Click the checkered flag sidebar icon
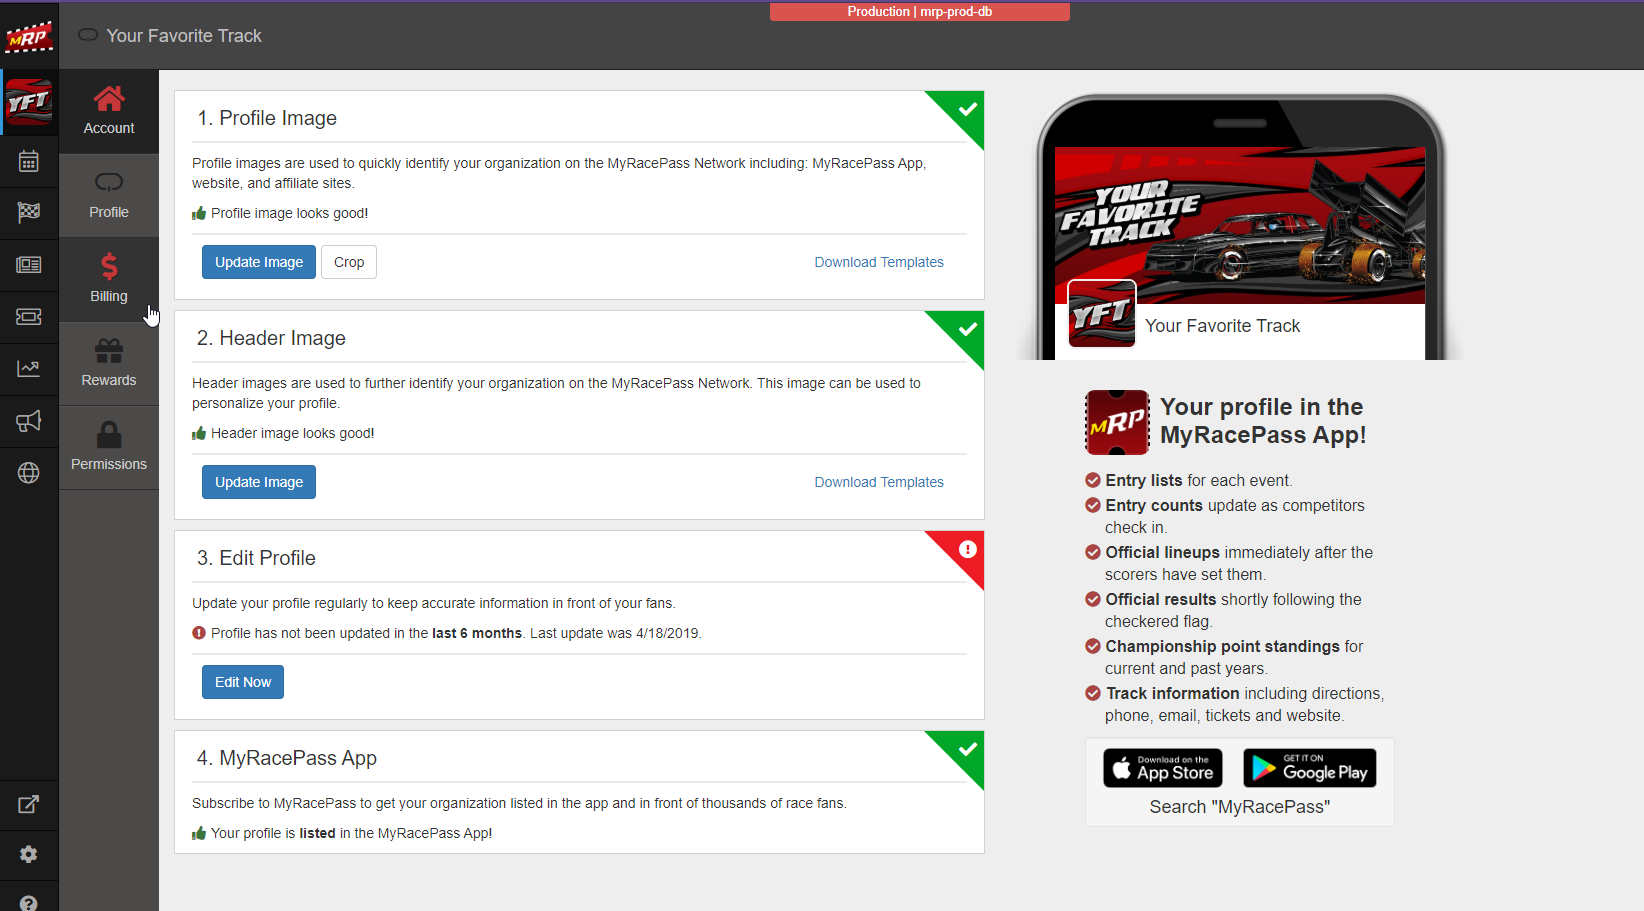Screen dimensions: 1644x911 click(29, 212)
